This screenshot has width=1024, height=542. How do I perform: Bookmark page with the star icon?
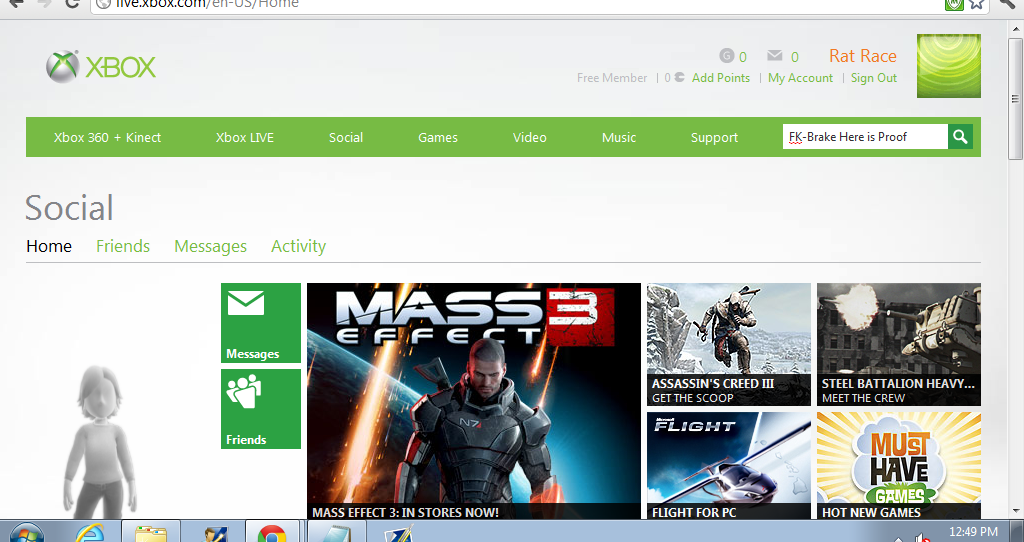tap(976, 4)
